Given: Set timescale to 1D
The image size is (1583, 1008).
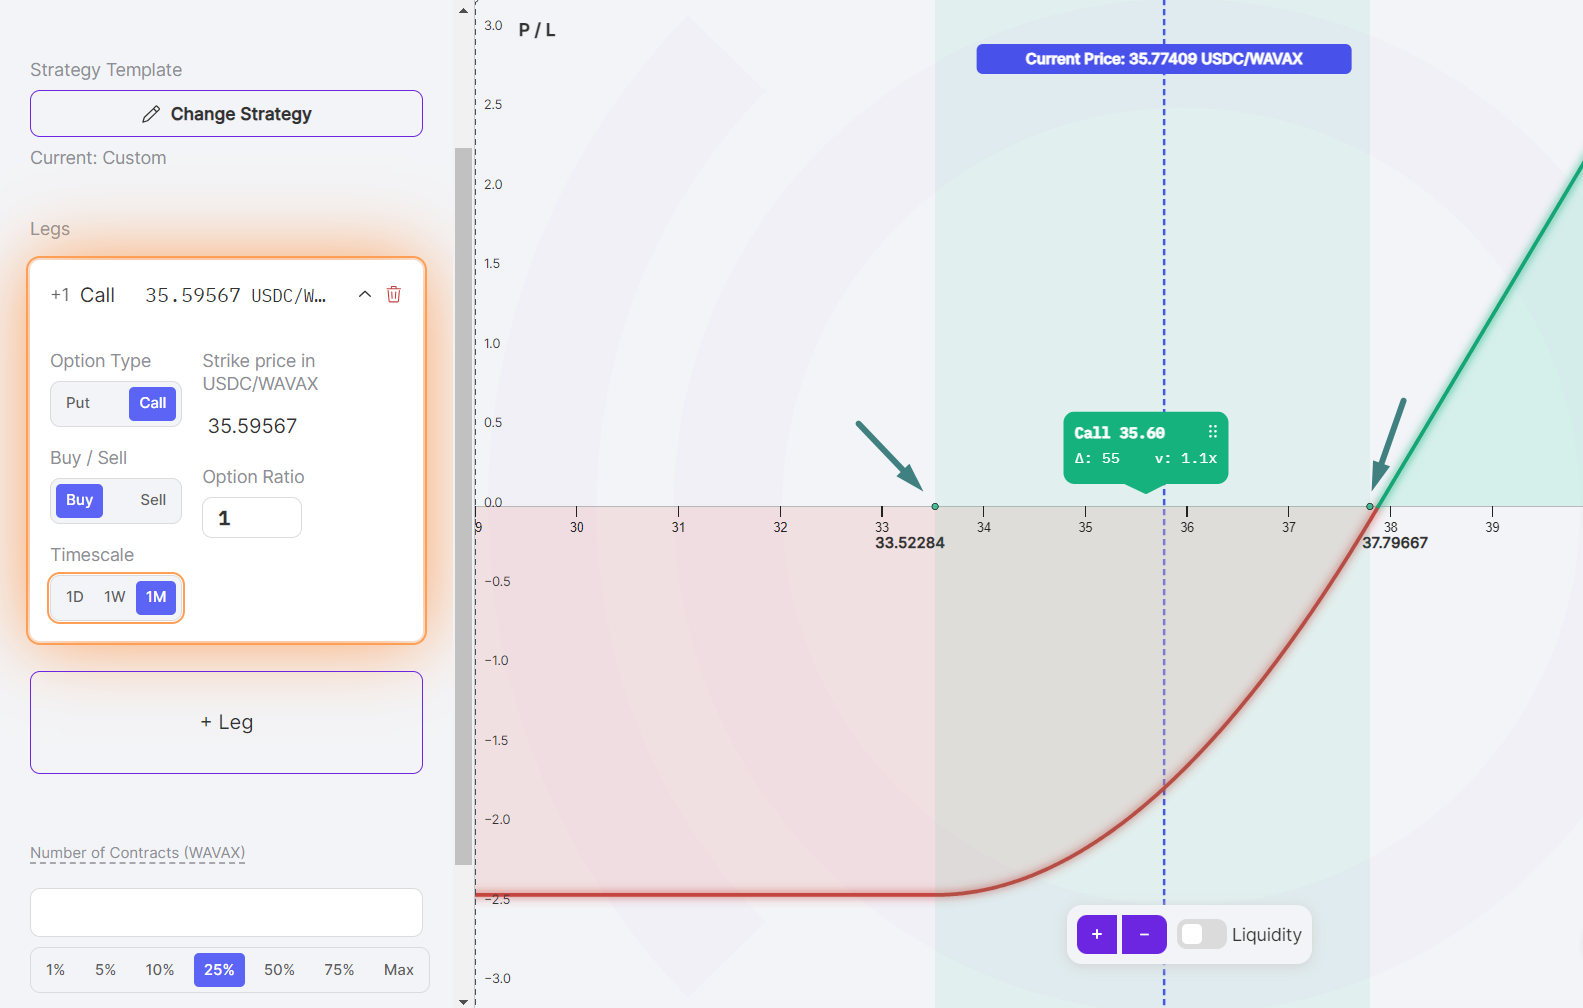Looking at the screenshot, I should click(x=75, y=597).
